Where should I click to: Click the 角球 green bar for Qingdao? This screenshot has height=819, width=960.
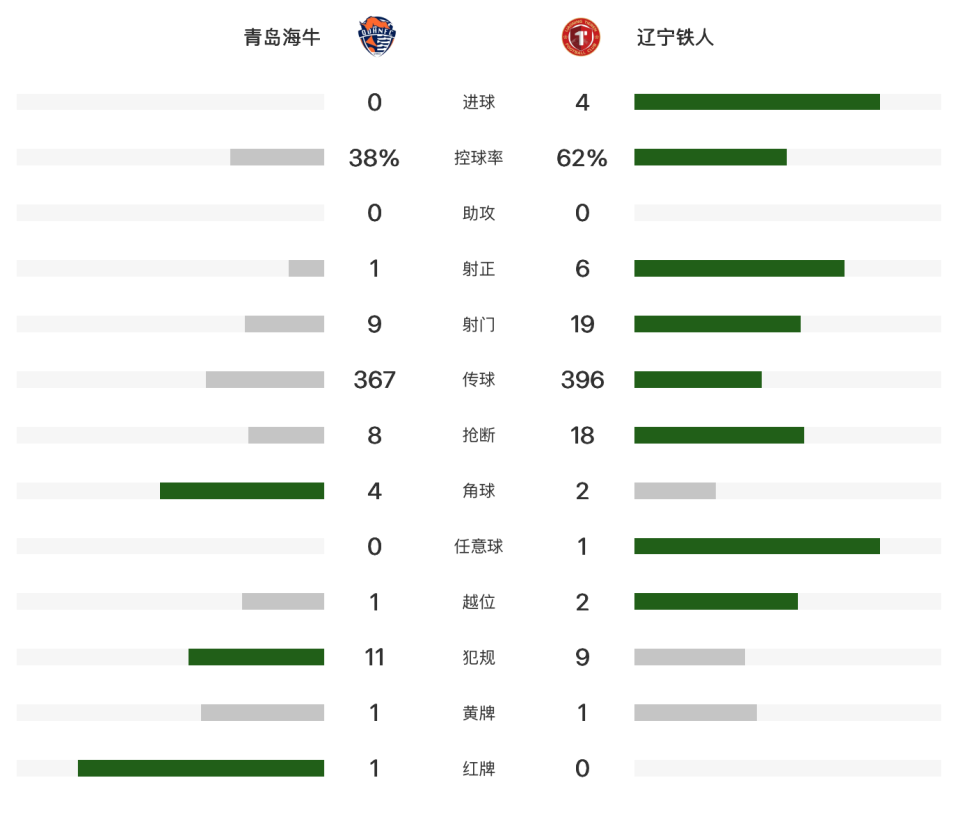242,491
